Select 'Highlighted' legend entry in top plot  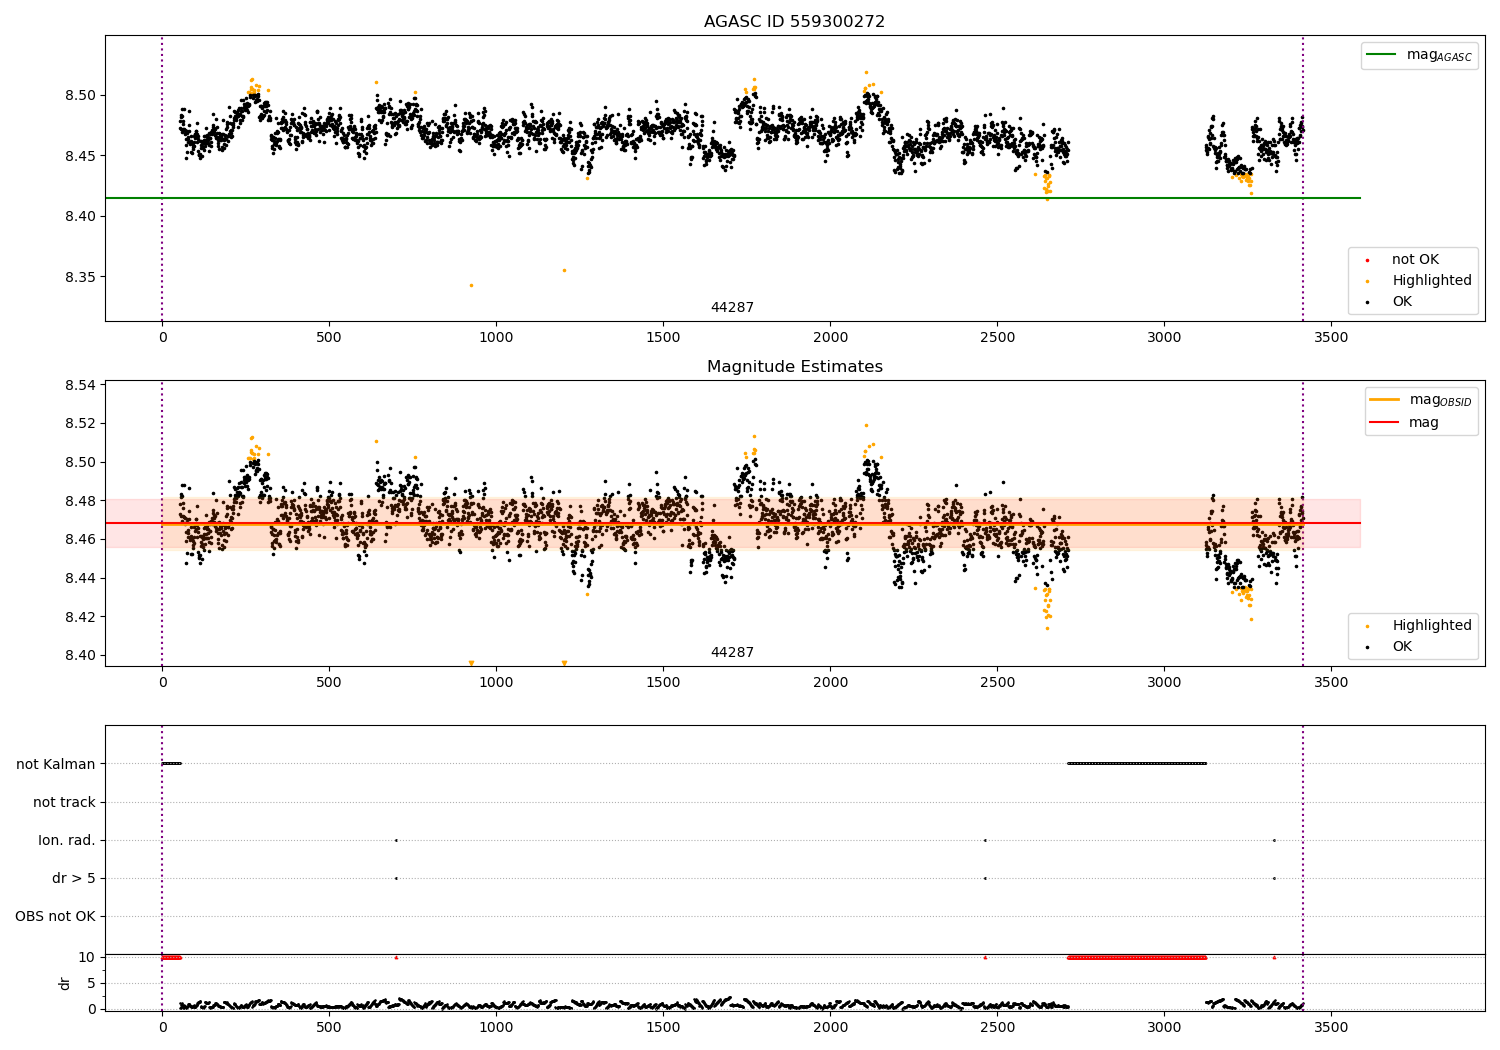(1432, 281)
